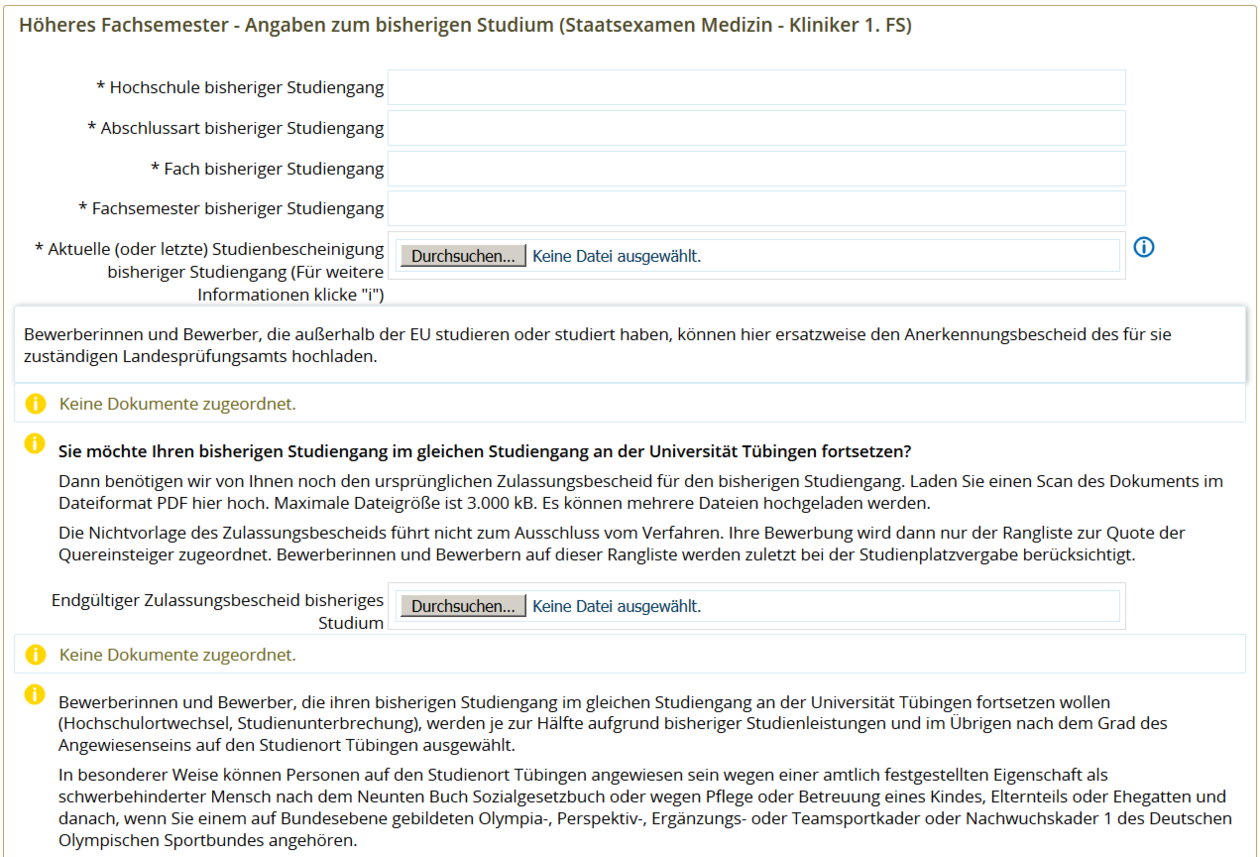Click the 'Abschlussart bisheriger Studiengang' label
Viewport: 1260px width, 857px height.
235,128
